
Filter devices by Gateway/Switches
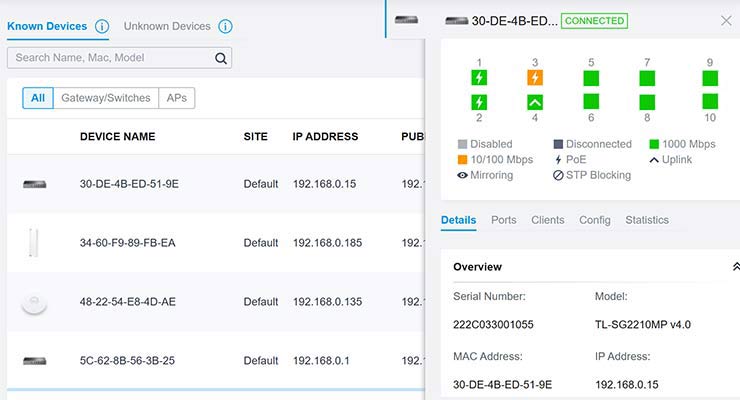[105, 98]
